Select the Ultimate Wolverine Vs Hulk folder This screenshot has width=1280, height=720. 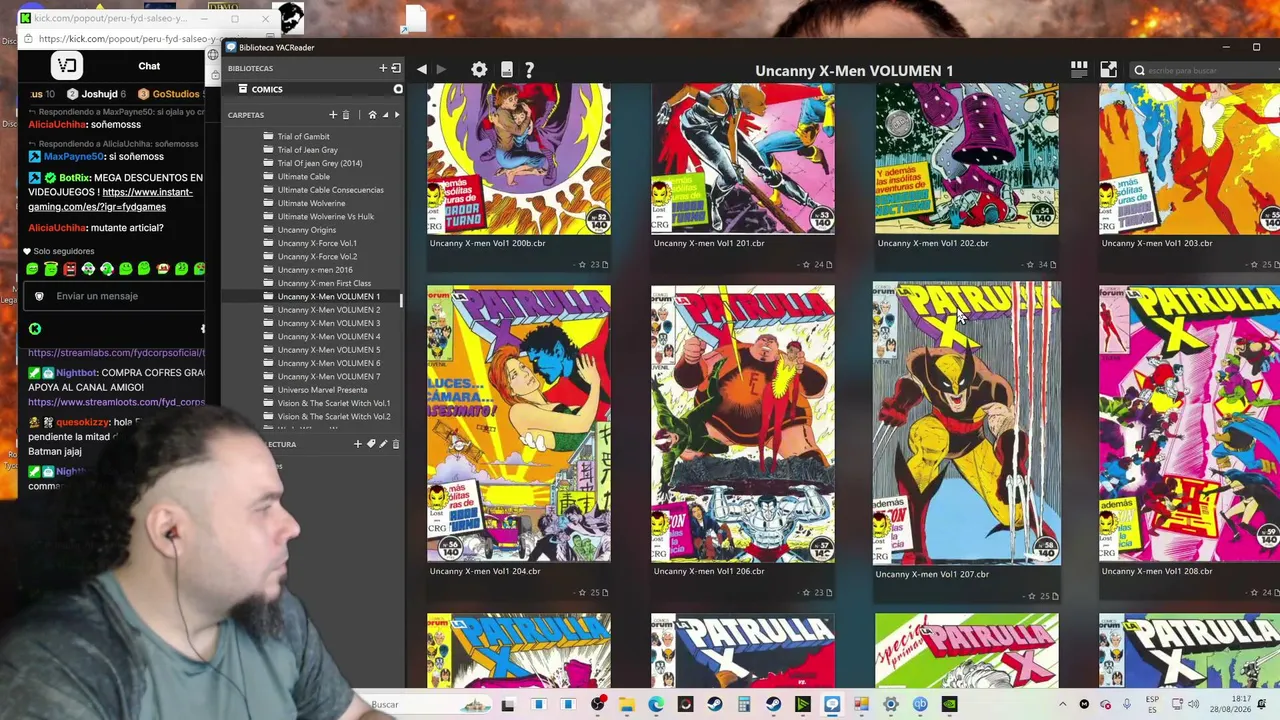click(x=325, y=216)
